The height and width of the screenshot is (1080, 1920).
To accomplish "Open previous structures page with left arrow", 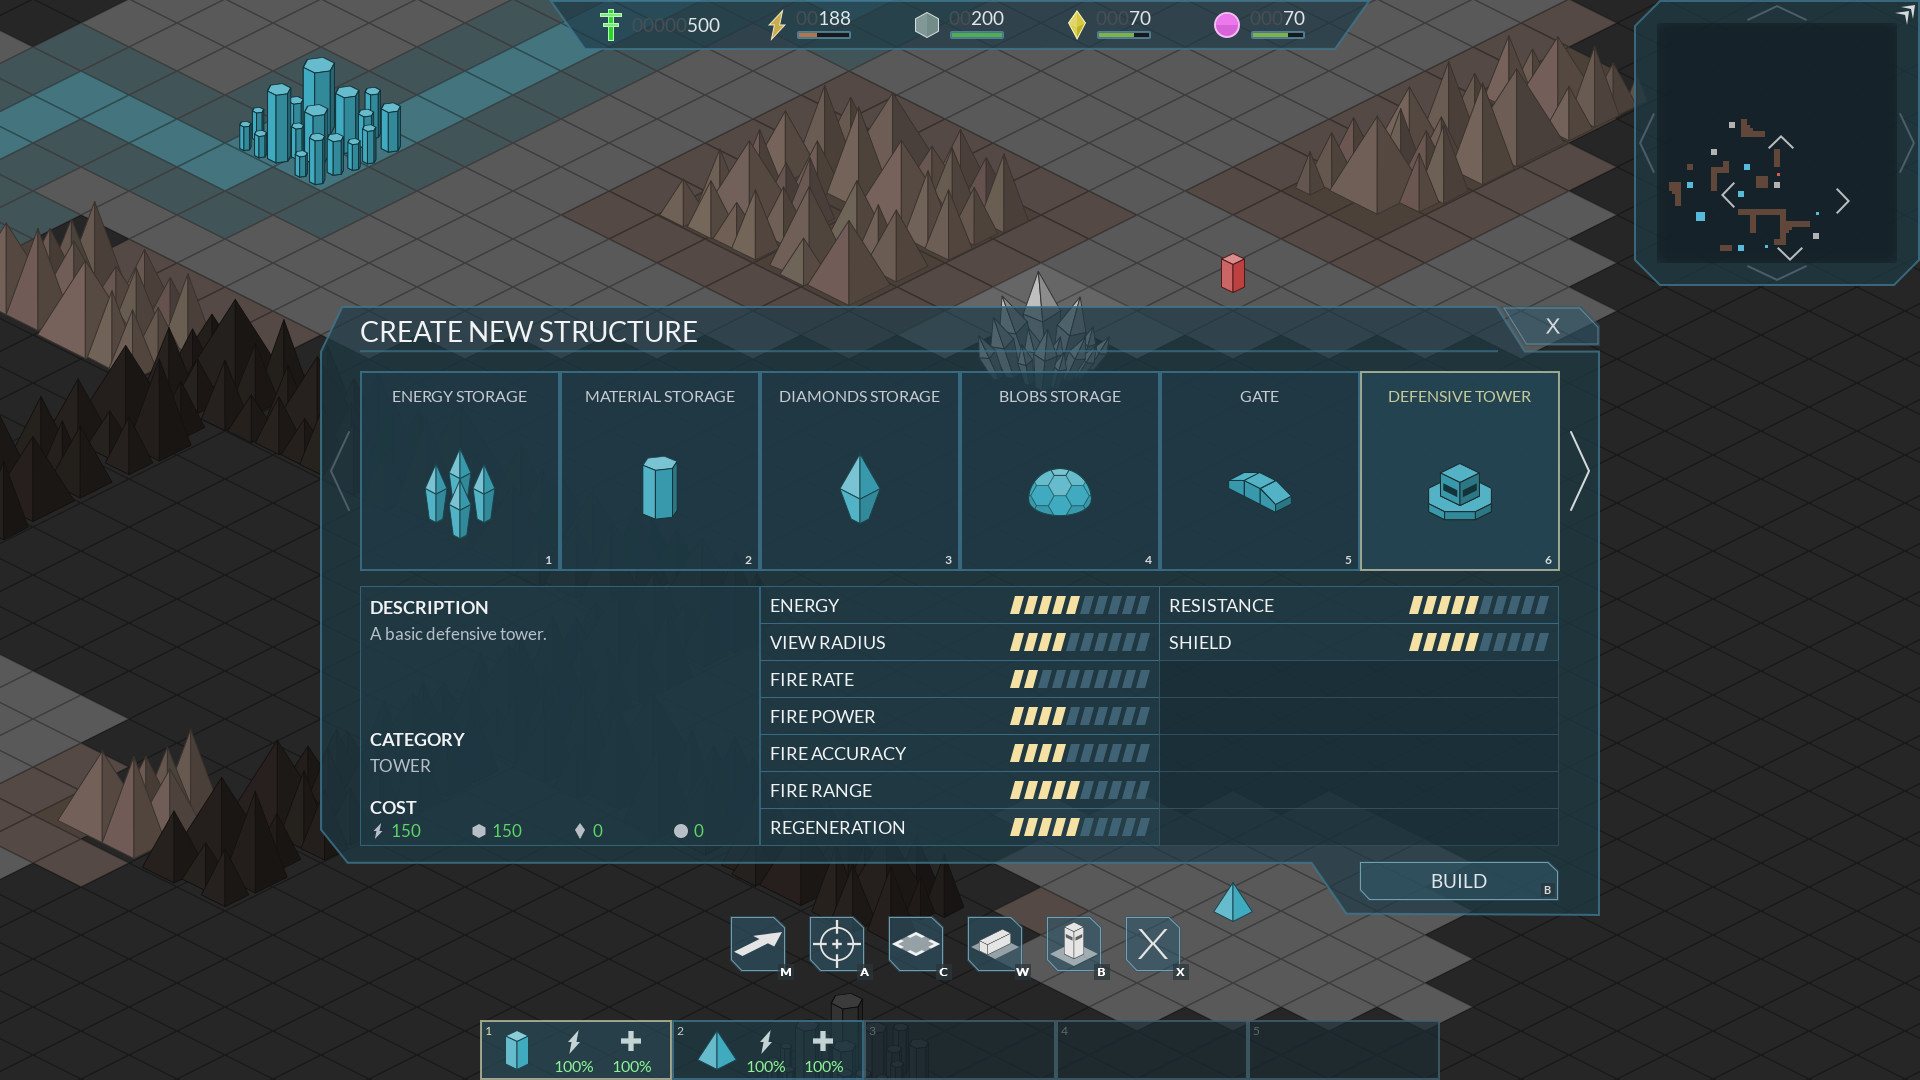I will (339, 470).
